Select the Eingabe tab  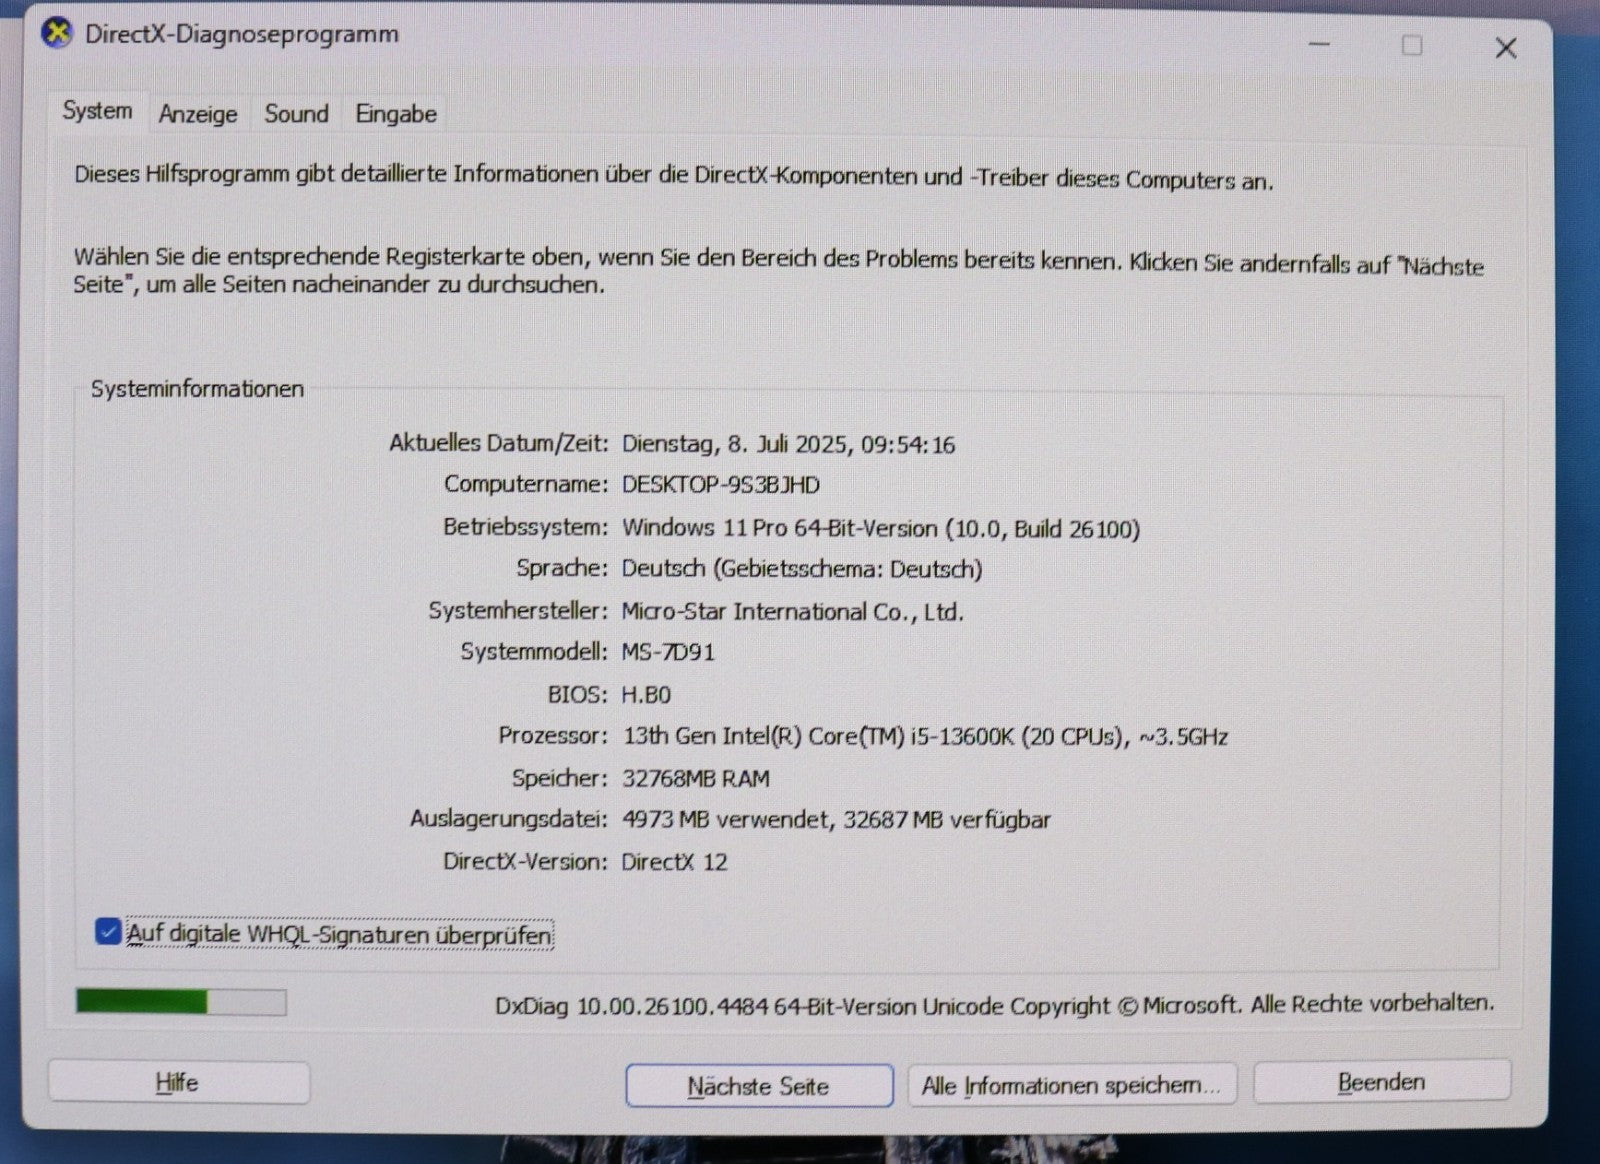tap(394, 114)
